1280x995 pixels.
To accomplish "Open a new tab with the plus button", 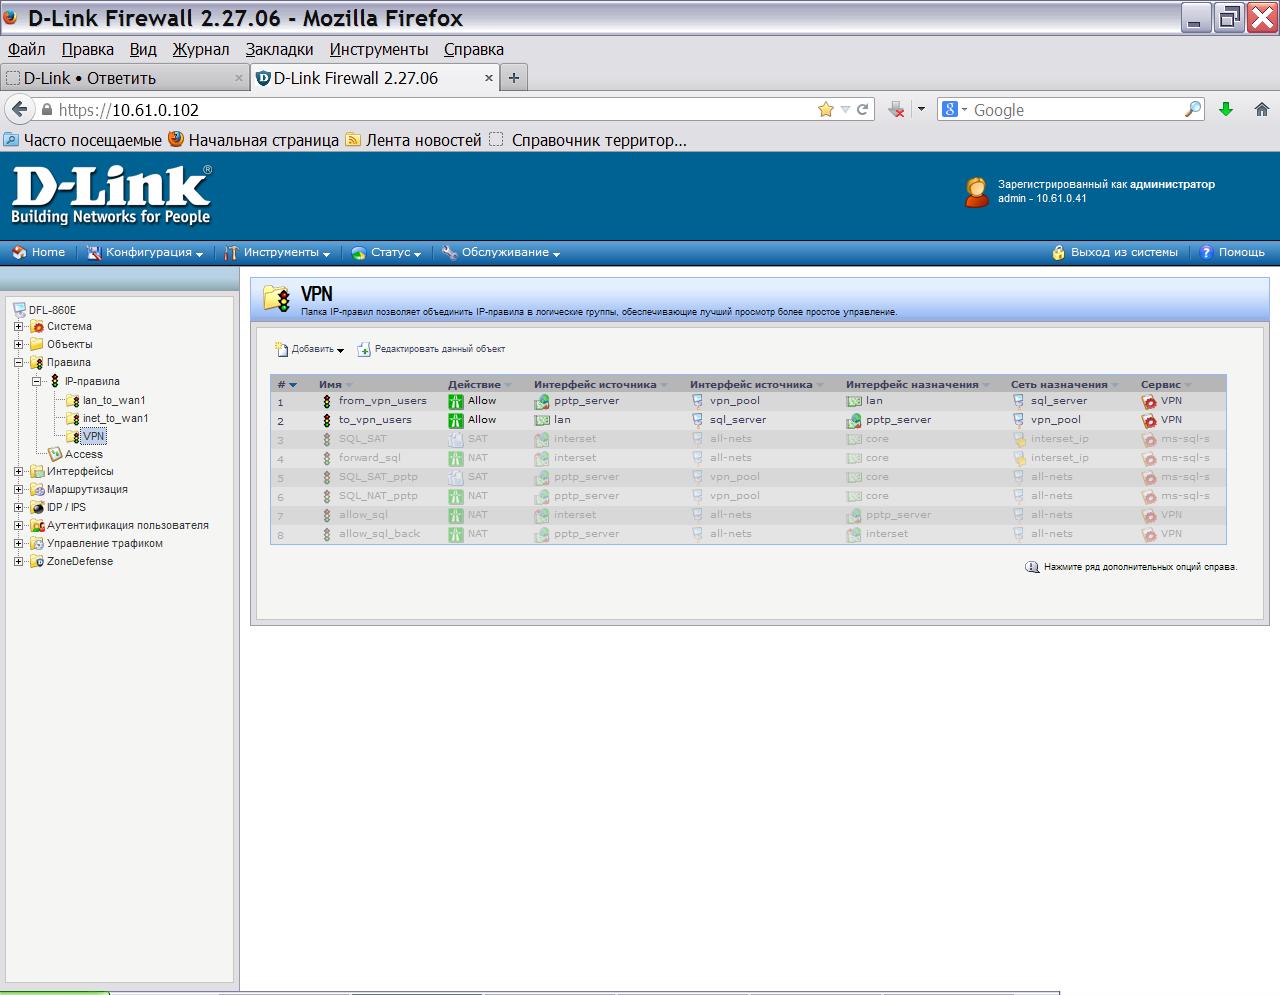I will click(x=514, y=78).
